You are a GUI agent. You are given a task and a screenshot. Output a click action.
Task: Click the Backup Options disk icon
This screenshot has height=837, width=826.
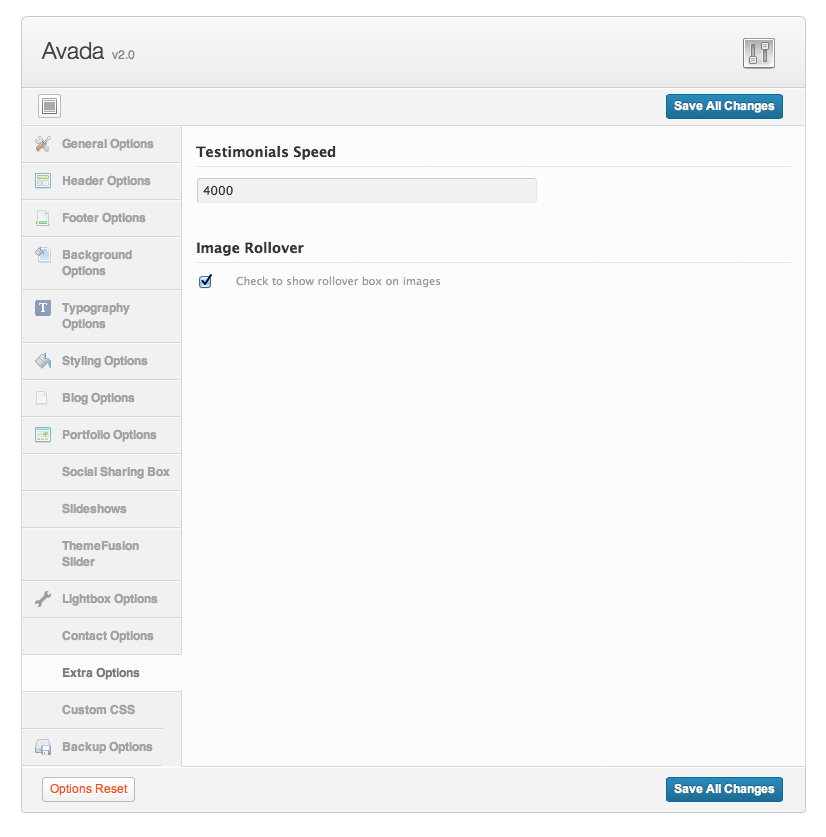[42, 747]
